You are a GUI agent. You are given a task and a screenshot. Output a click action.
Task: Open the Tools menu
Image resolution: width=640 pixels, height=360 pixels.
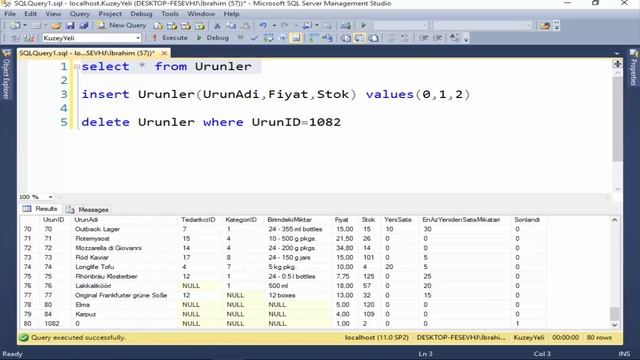[170, 13]
